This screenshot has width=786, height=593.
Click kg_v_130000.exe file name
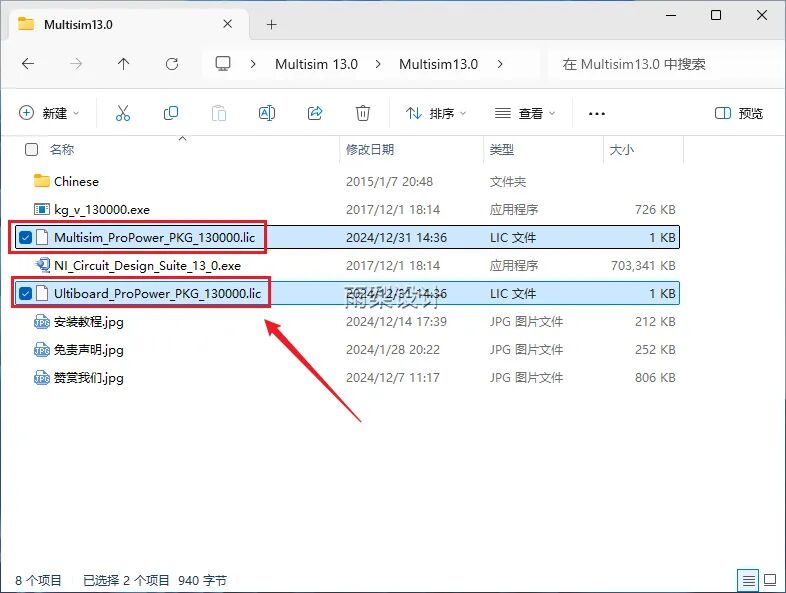[102, 210]
